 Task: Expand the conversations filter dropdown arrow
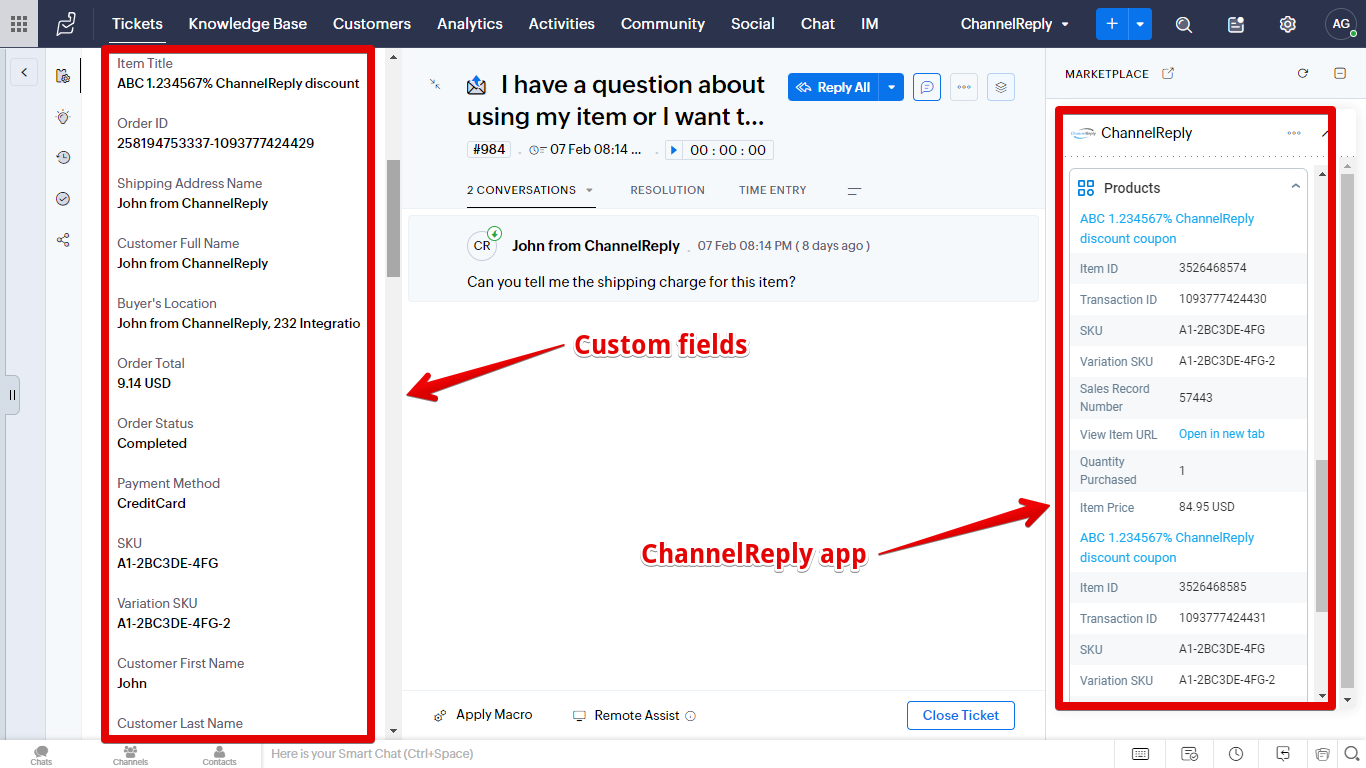coord(589,190)
